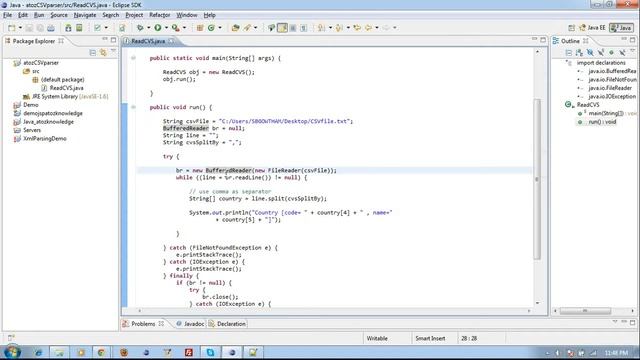Open the New Java Class dropdown arrow

[x=220, y=28]
